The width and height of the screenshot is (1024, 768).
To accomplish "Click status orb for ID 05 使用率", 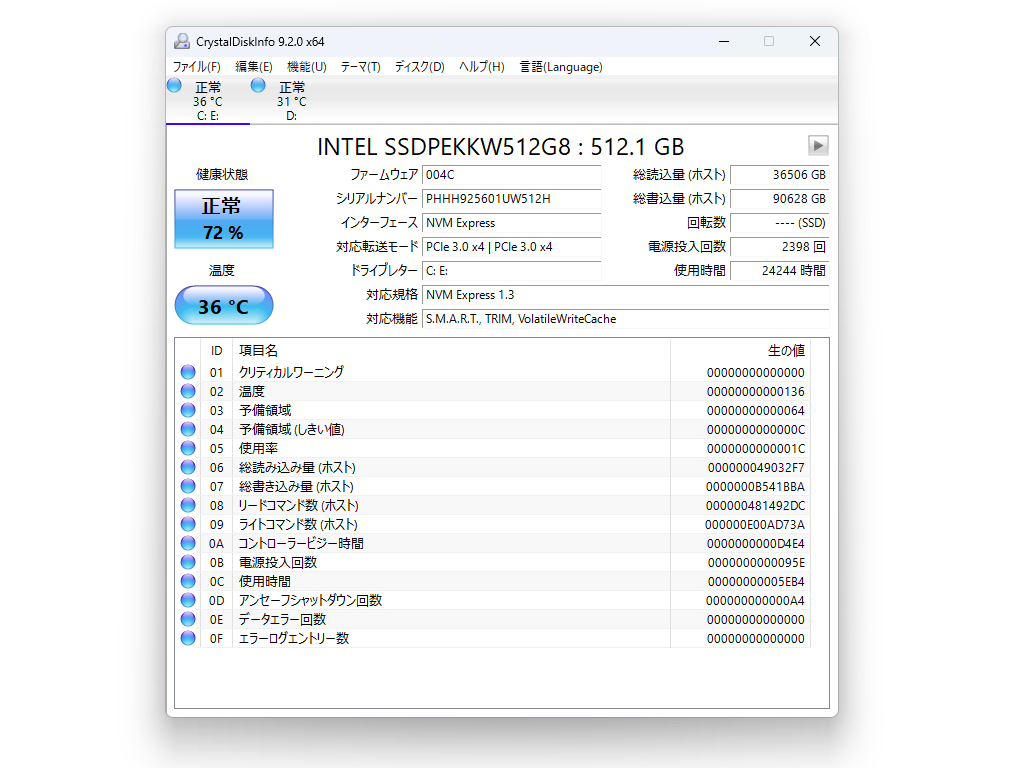I will click(x=188, y=448).
